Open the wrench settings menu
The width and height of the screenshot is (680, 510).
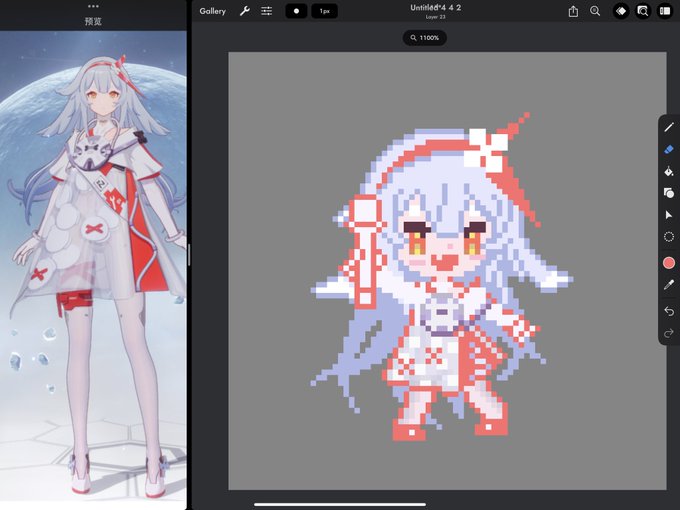(245, 11)
